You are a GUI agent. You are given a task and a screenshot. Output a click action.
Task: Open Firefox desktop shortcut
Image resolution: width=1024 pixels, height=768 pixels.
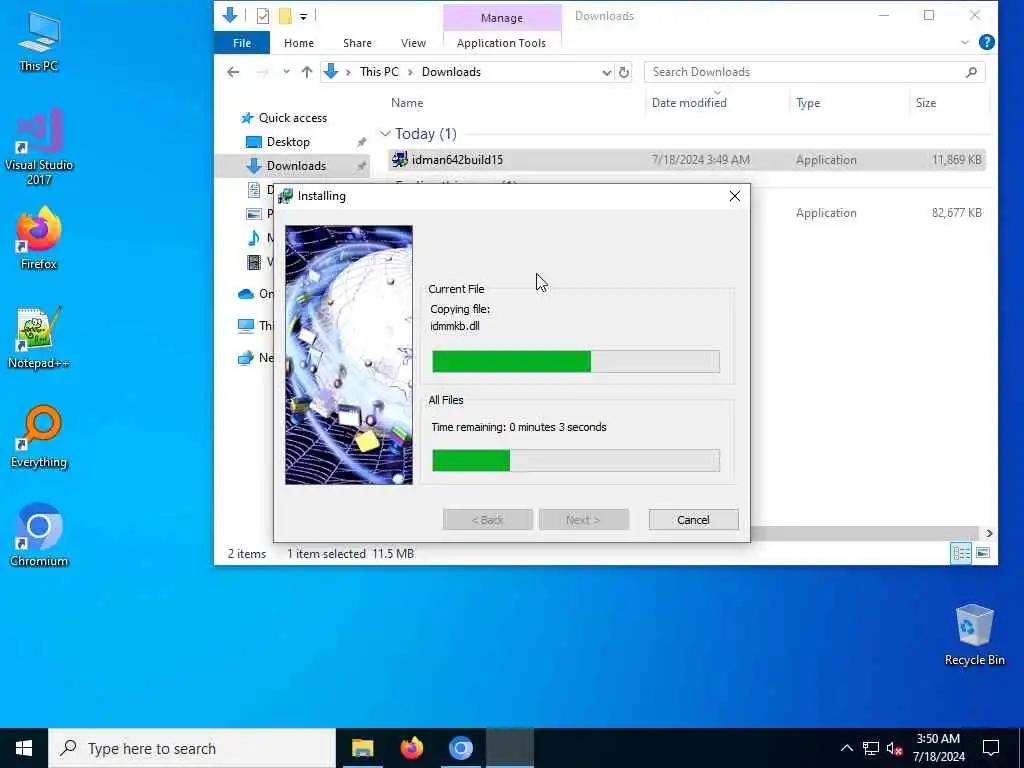(x=39, y=238)
